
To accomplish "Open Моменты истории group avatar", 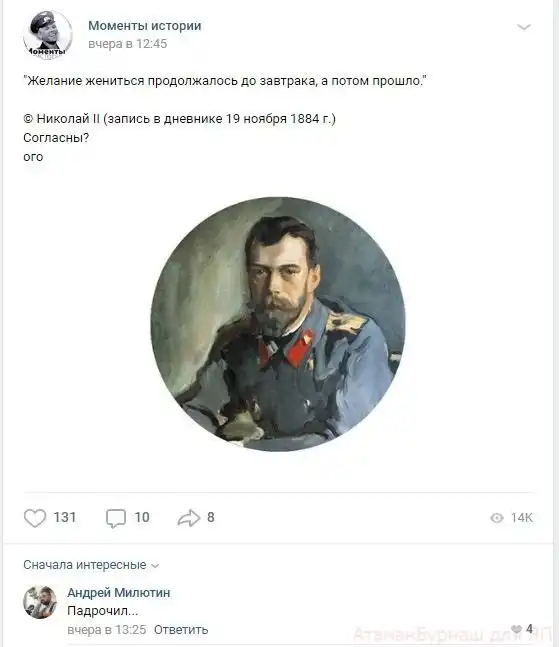I will 48,35.
